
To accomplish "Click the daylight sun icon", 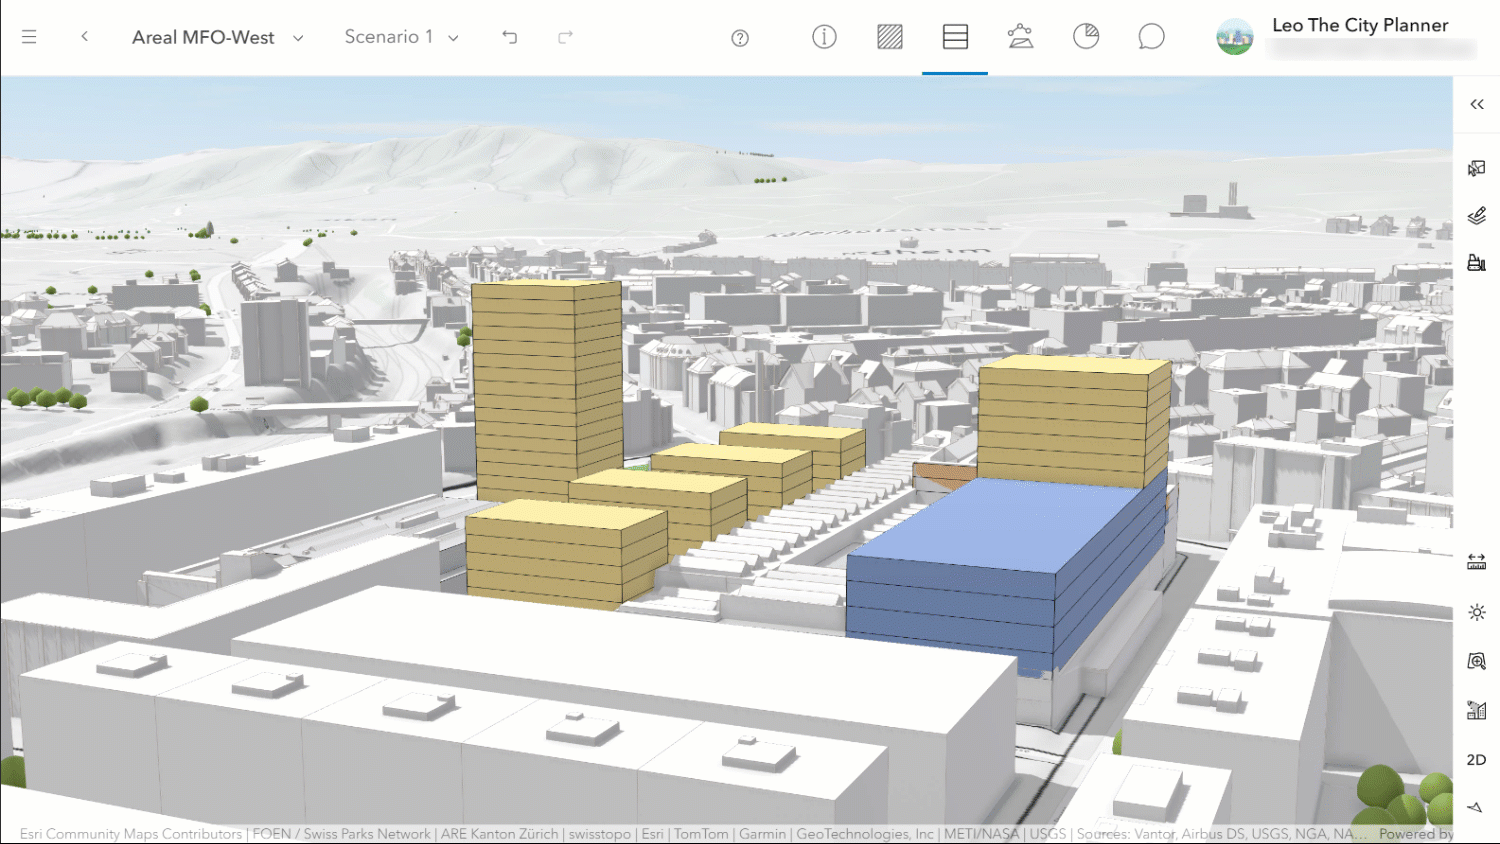I will tap(1477, 612).
